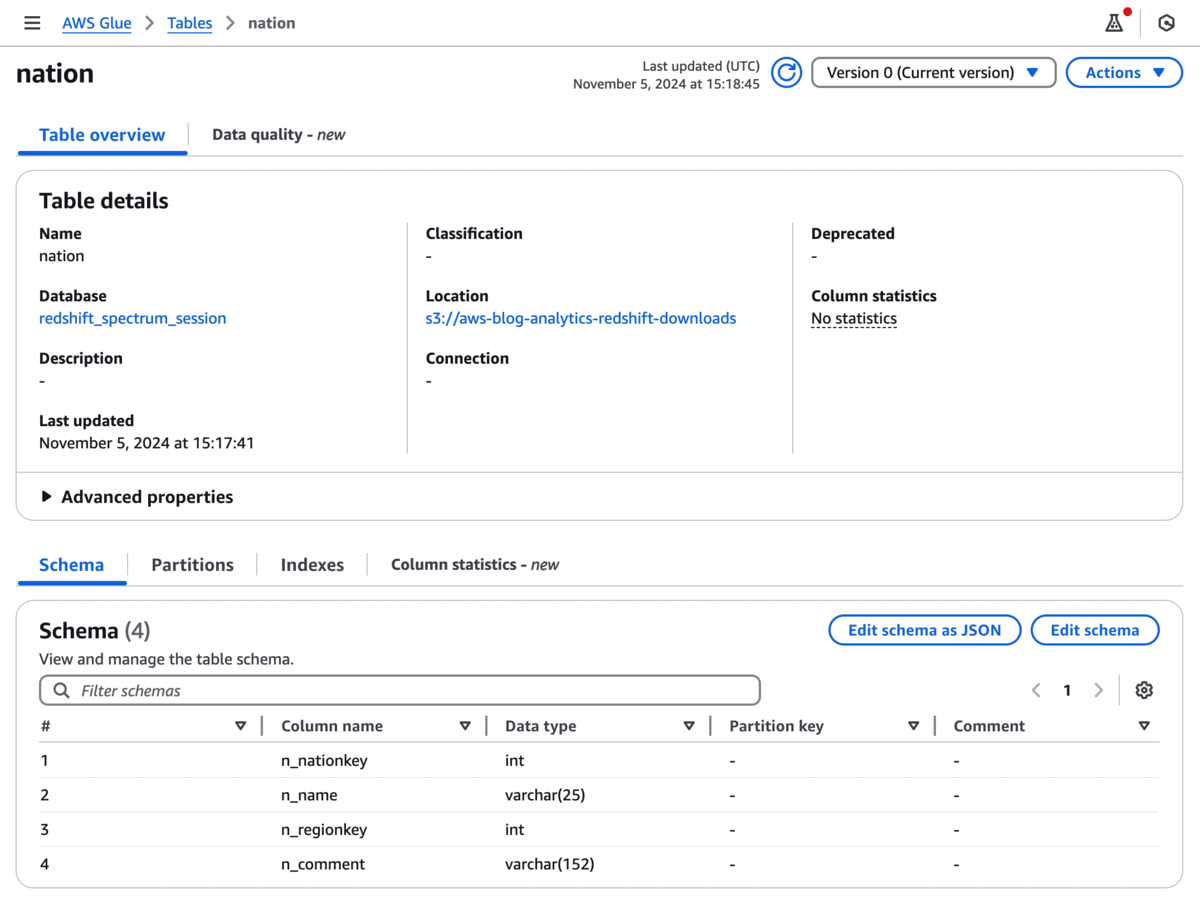The image size is (1200, 899).
Task: Click page number 1 in pagination
Action: point(1067,690)
